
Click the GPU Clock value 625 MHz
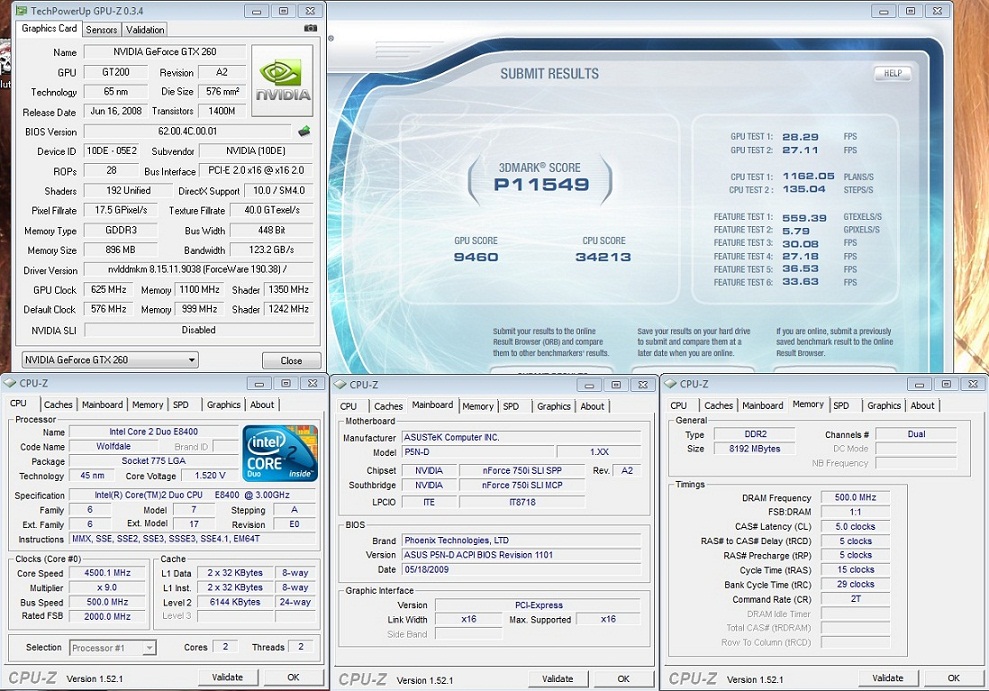tap(108, 290)
